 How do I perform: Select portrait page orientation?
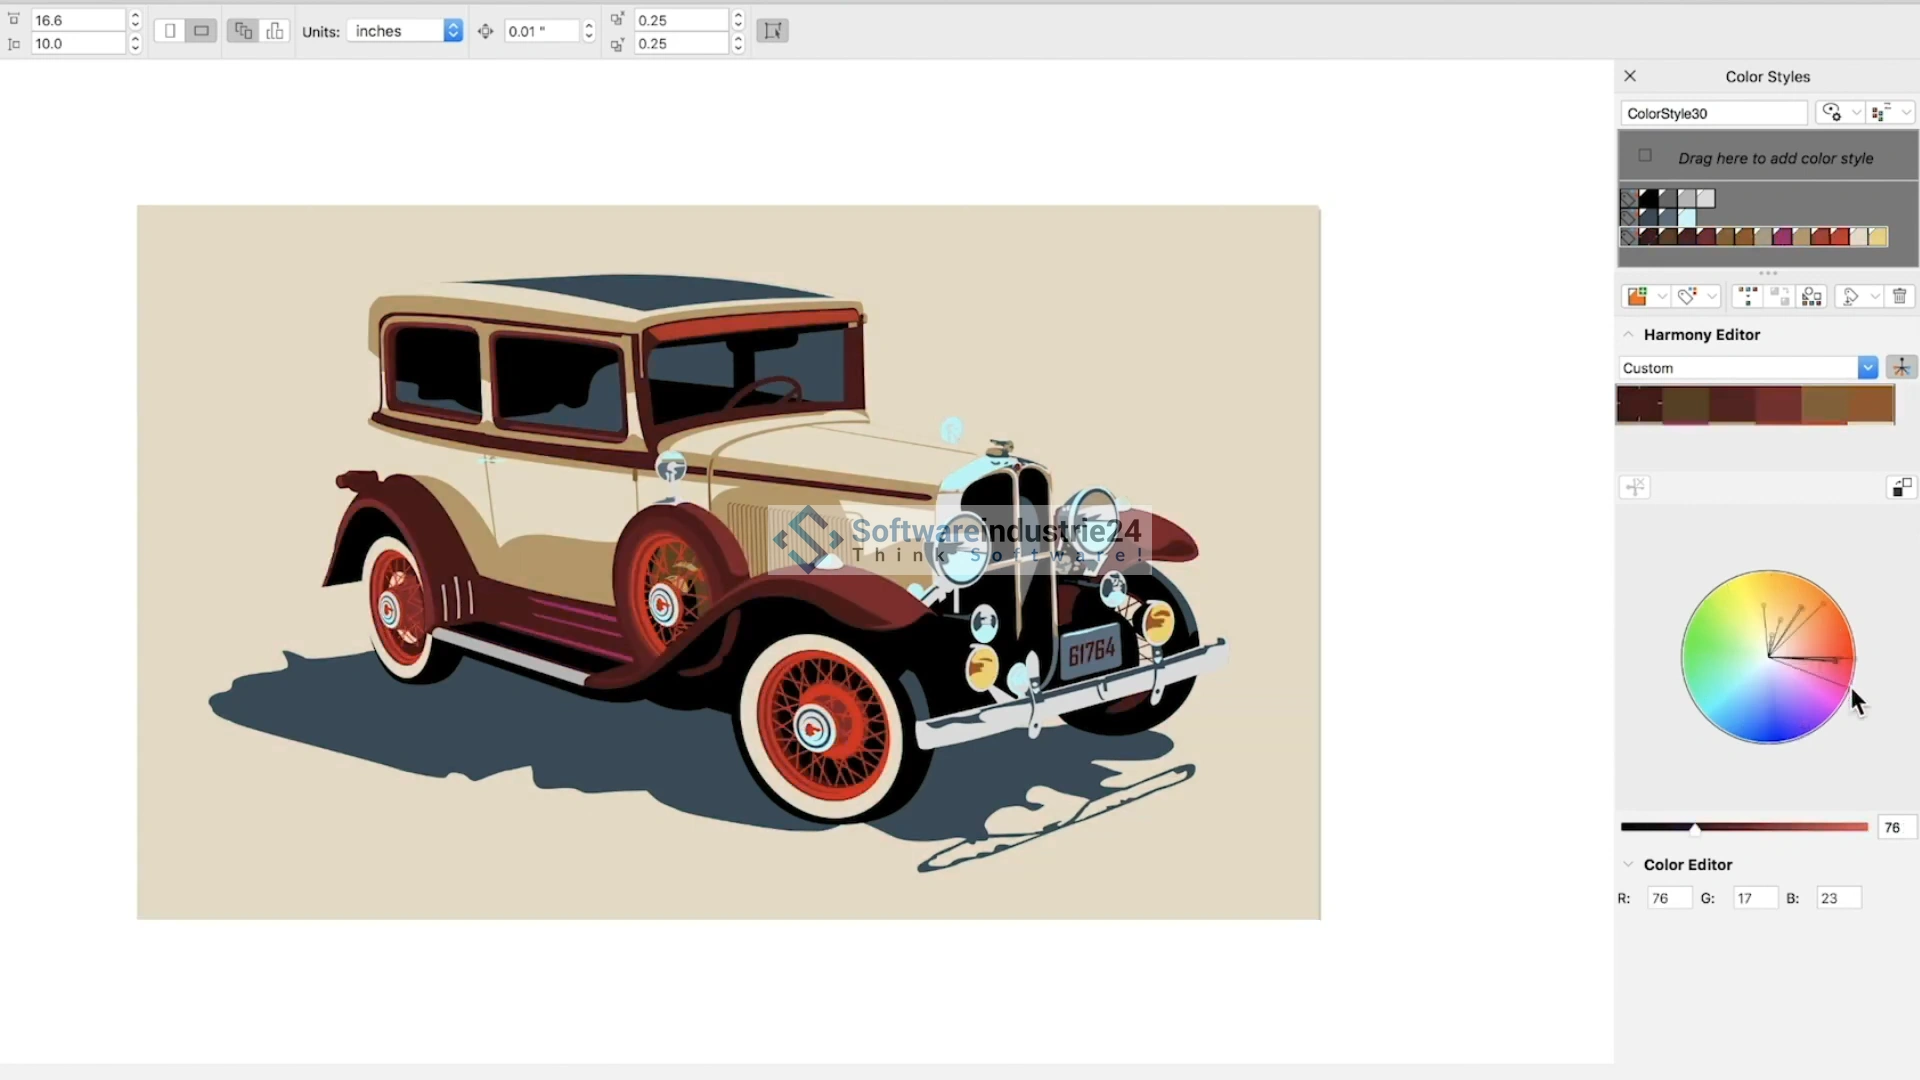coord(170,31)
